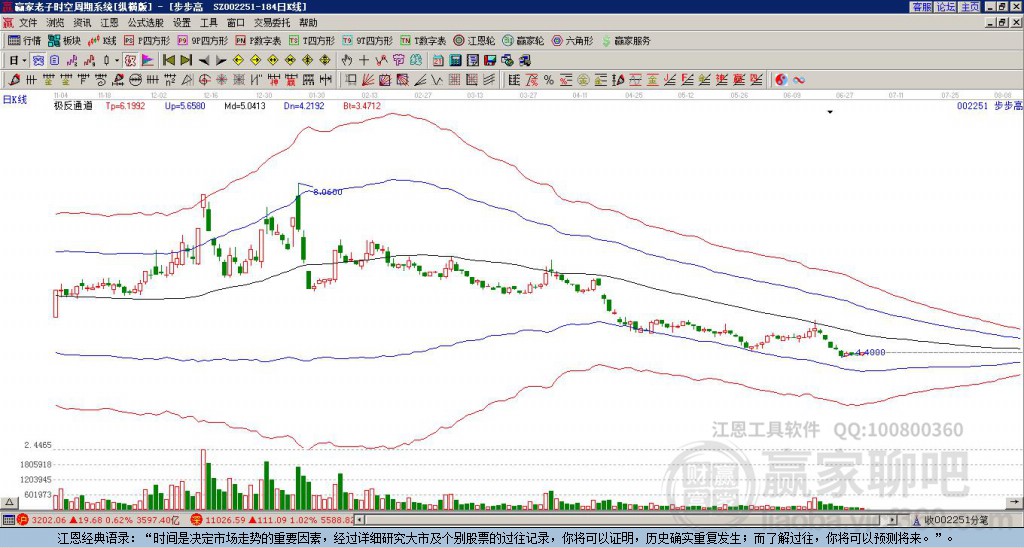Click the status bar grid icon

pos(8,520)
